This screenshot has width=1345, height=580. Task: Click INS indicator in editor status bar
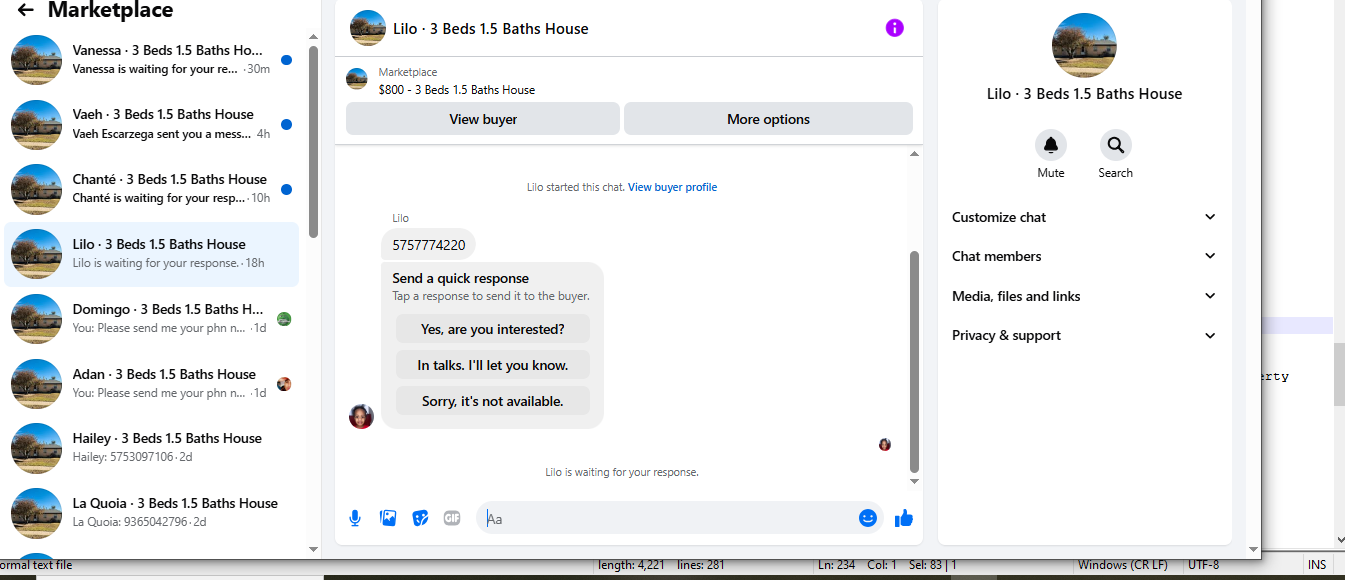click(x=1317, y=565)
